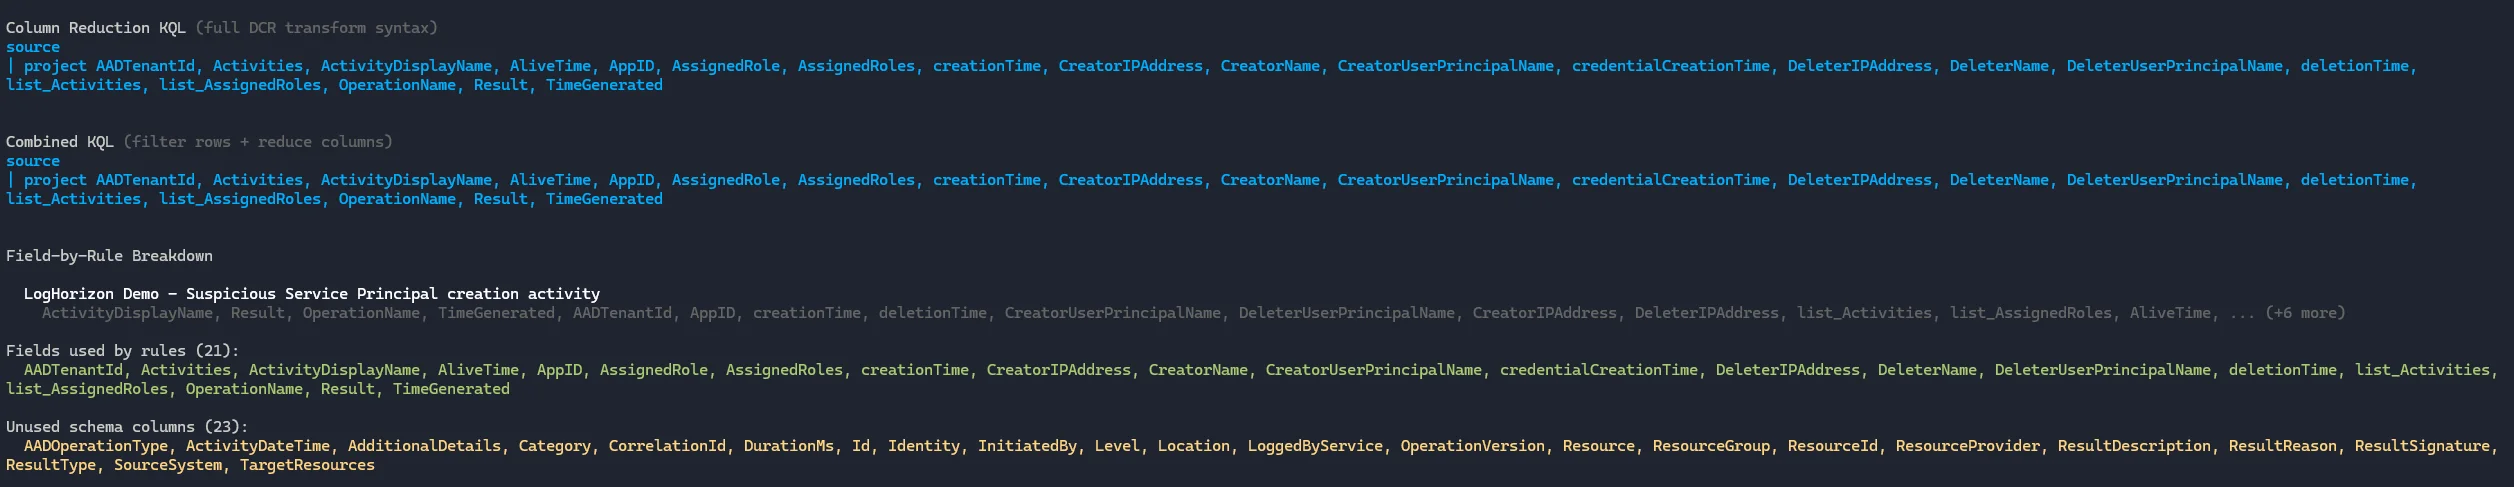Select the TargetResources column name
This screenshot has height=487, width=2514.
[306, 465]
